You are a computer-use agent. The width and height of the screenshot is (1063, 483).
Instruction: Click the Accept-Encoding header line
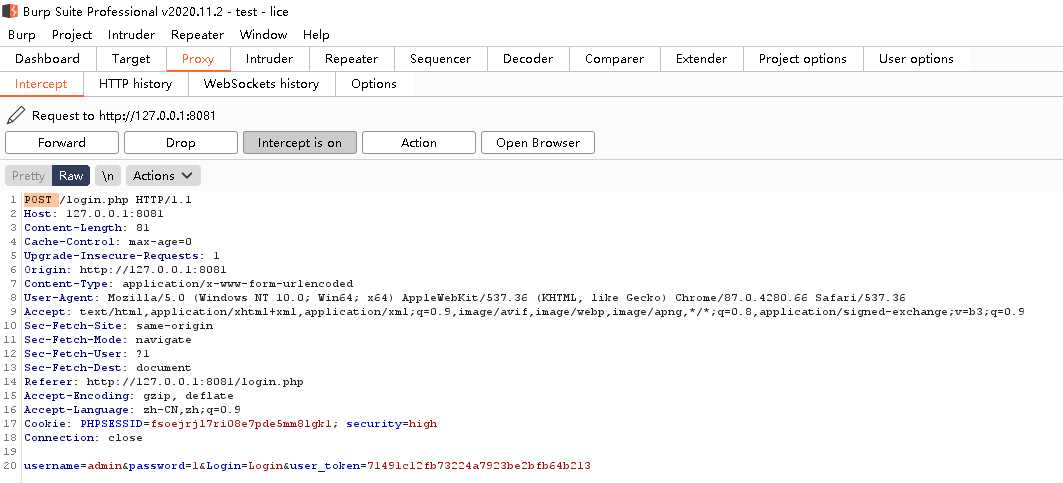coord(129,396)
